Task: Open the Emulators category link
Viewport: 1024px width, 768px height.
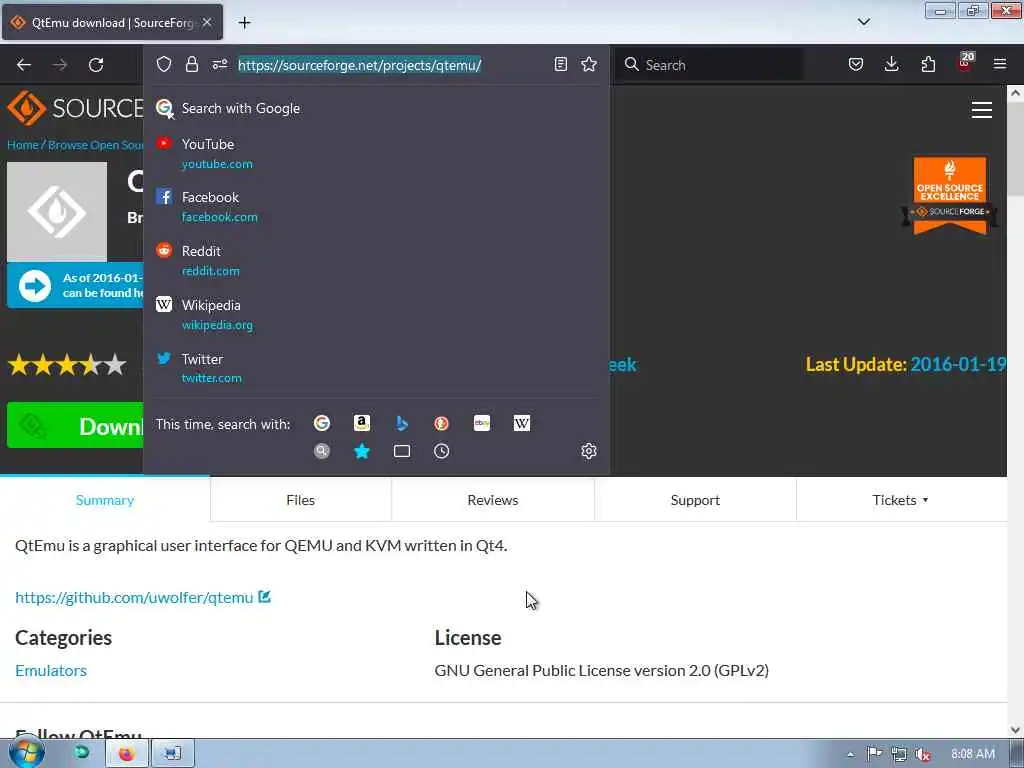Action: 51,670
